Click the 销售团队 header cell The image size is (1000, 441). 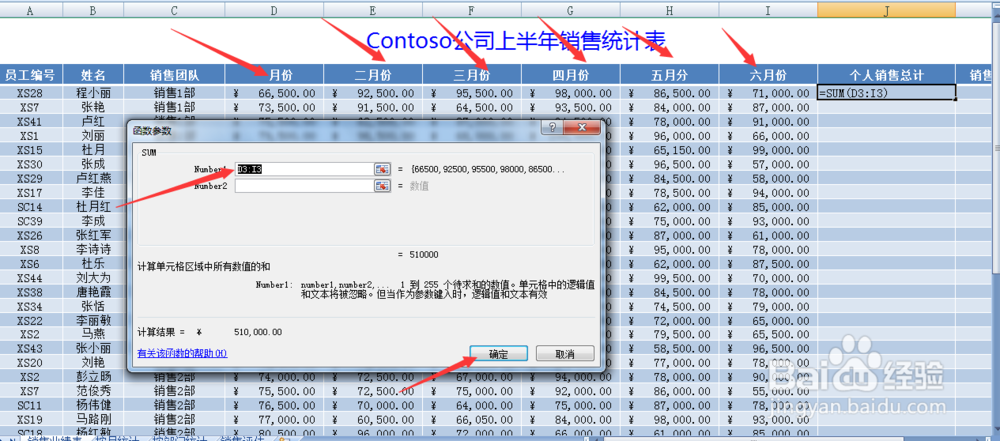(174, 75)
